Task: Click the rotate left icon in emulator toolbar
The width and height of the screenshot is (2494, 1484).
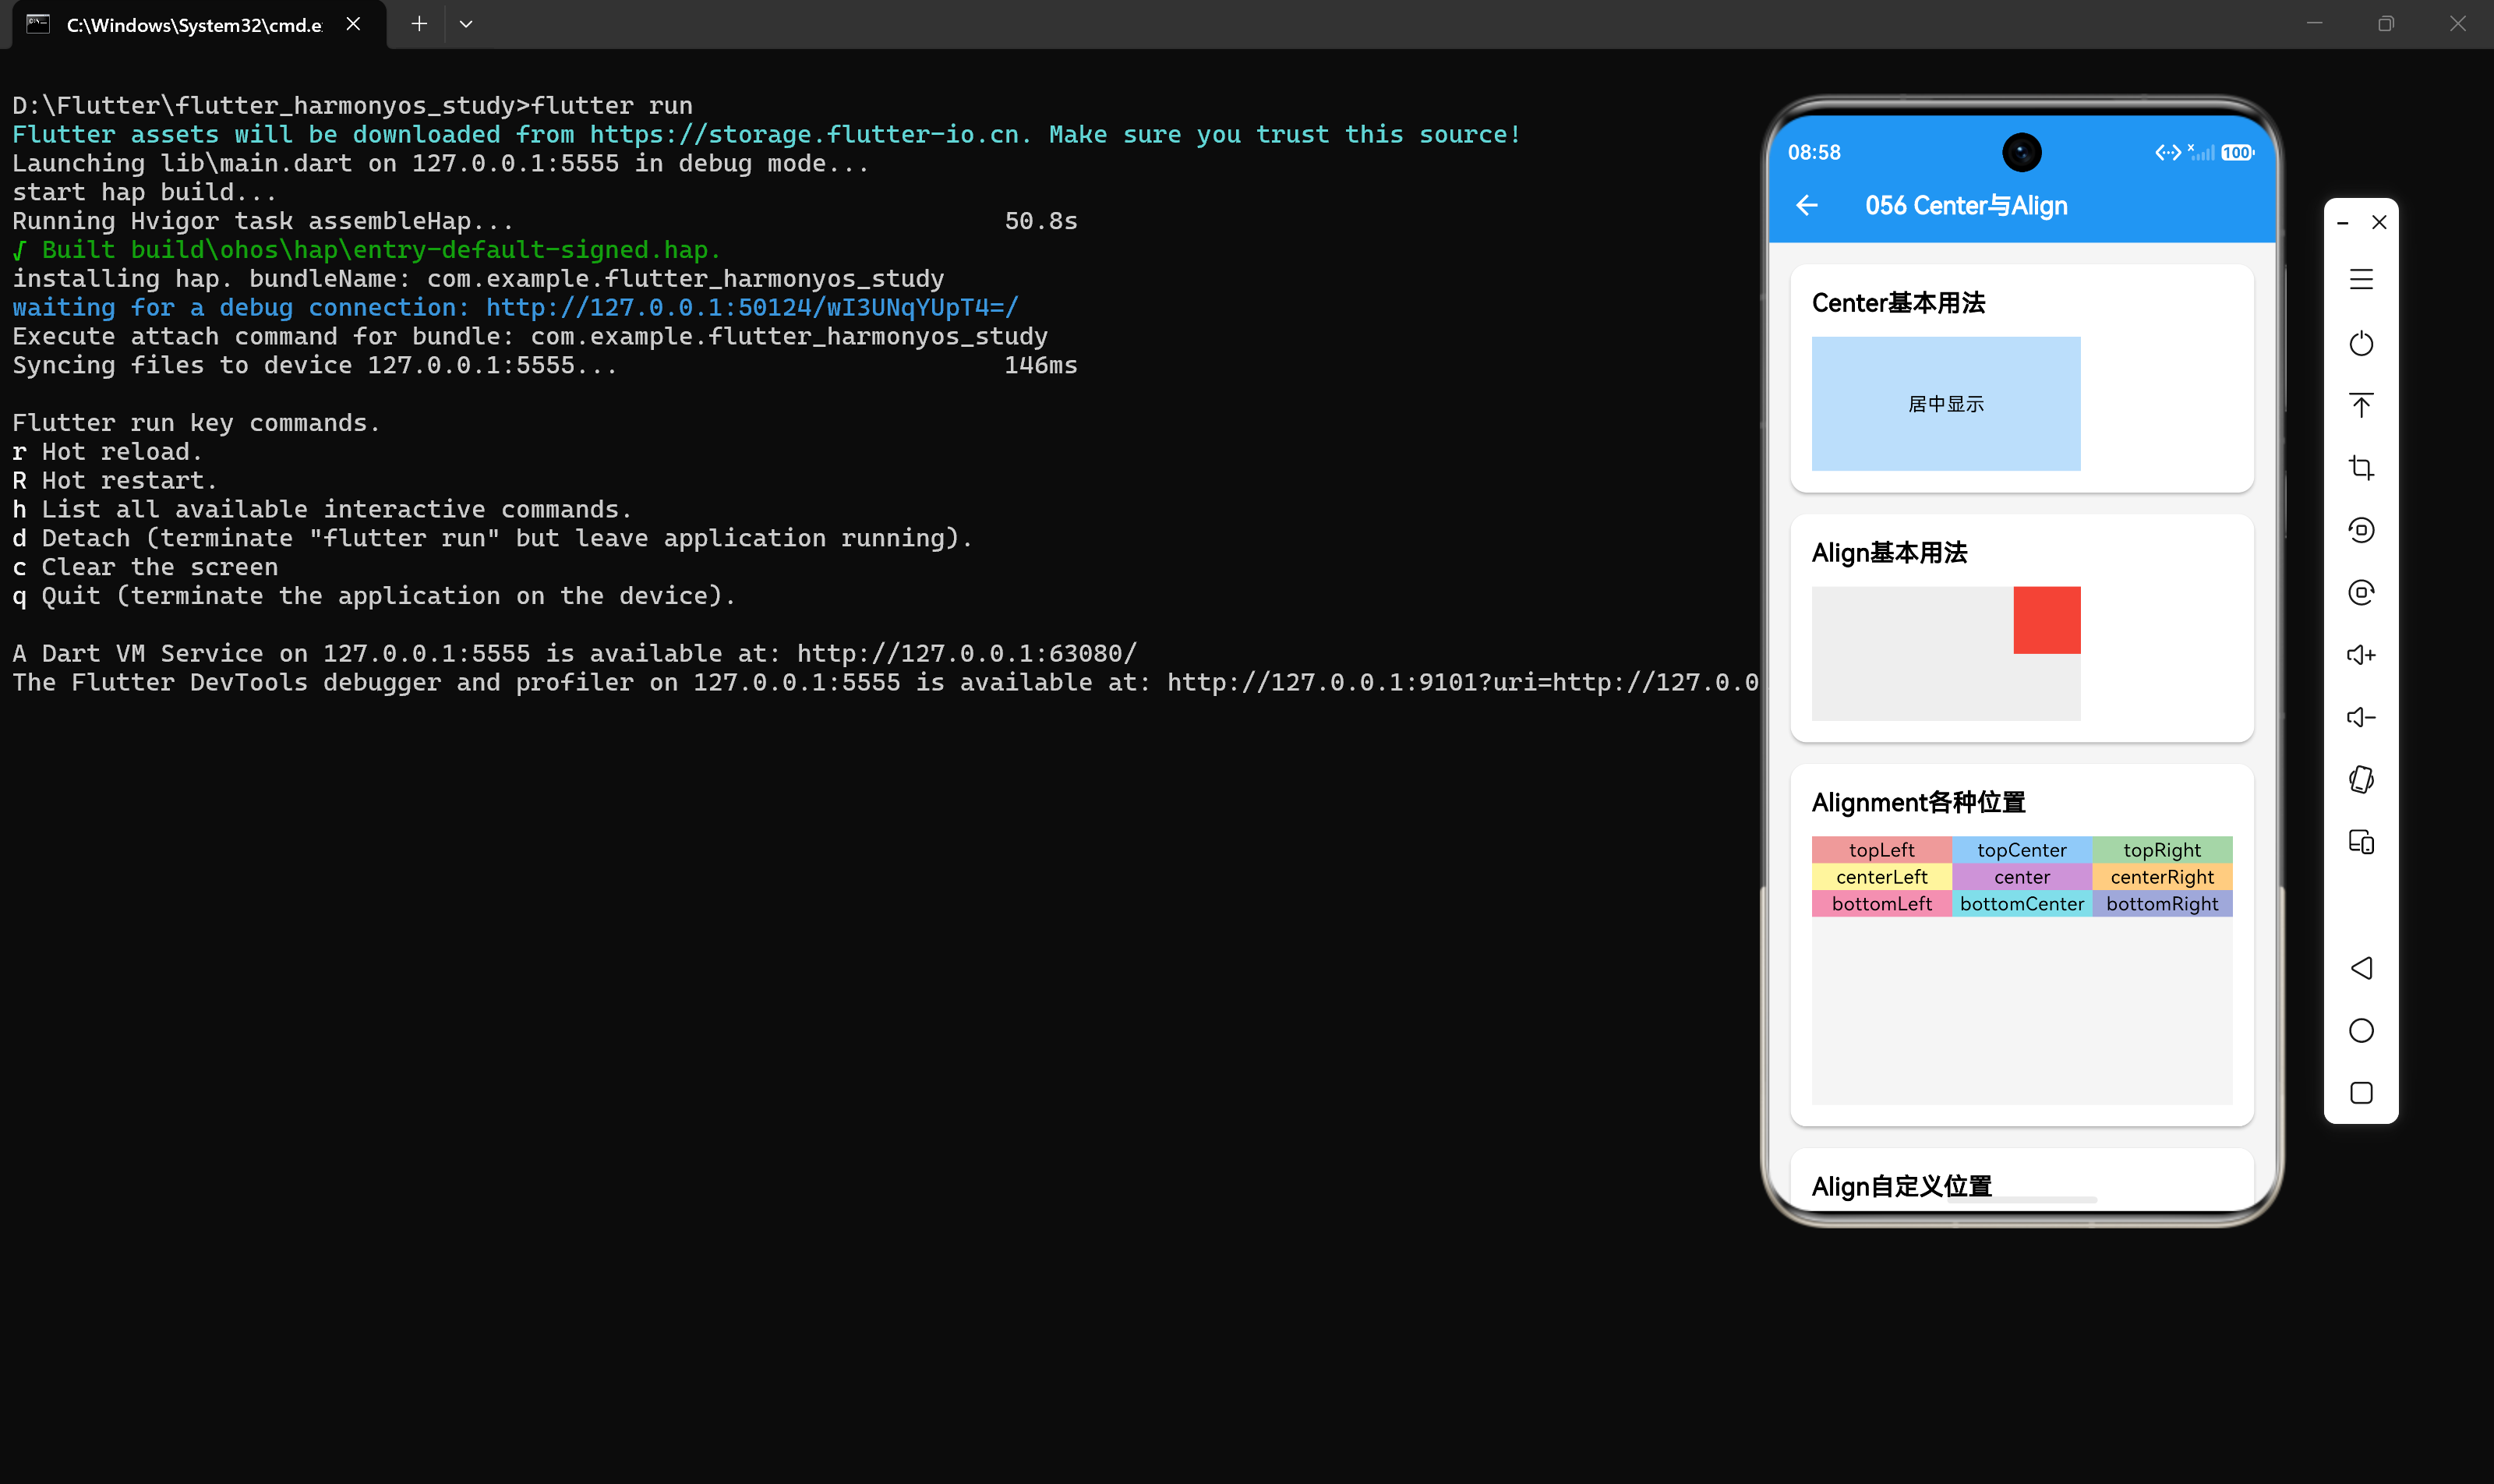Action: click(x=2361, y=530)
